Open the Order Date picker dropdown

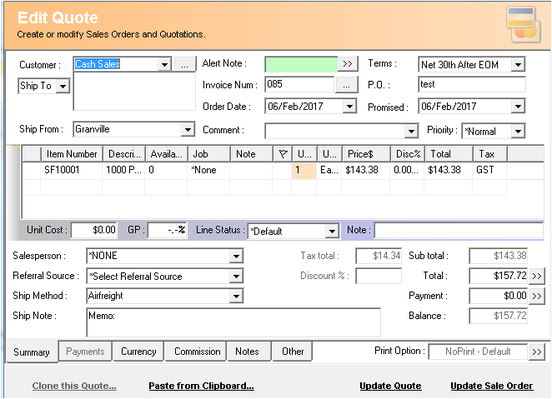[x=349, y=106]
